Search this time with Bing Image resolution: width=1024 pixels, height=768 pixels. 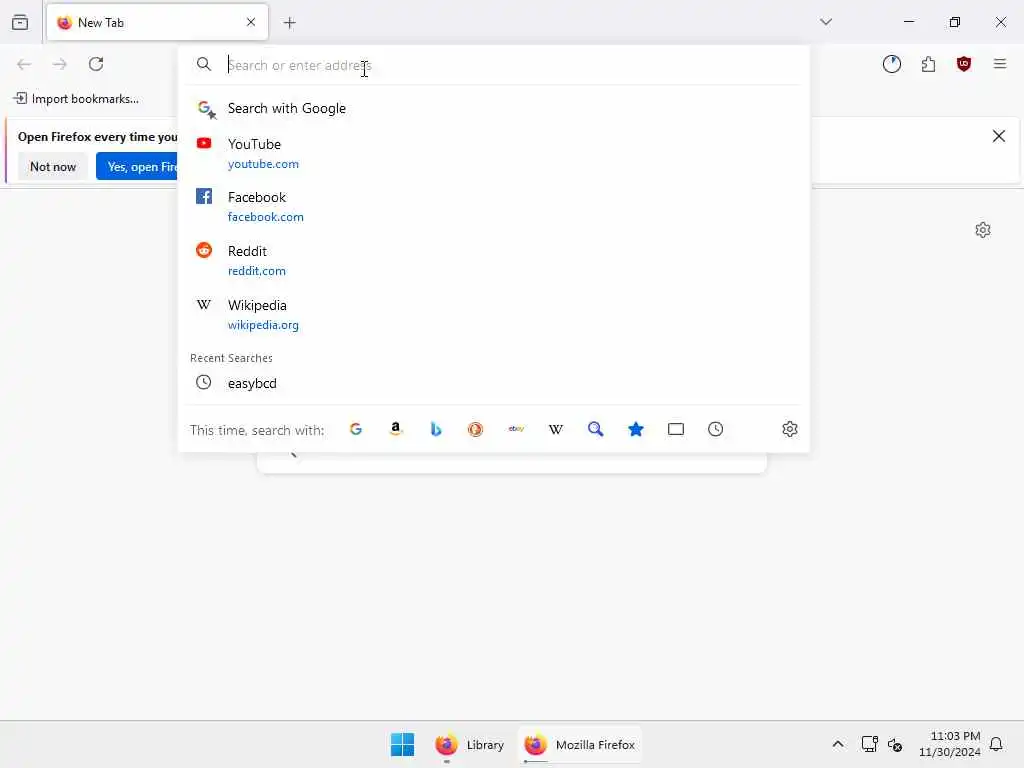(x=436, y=429)
